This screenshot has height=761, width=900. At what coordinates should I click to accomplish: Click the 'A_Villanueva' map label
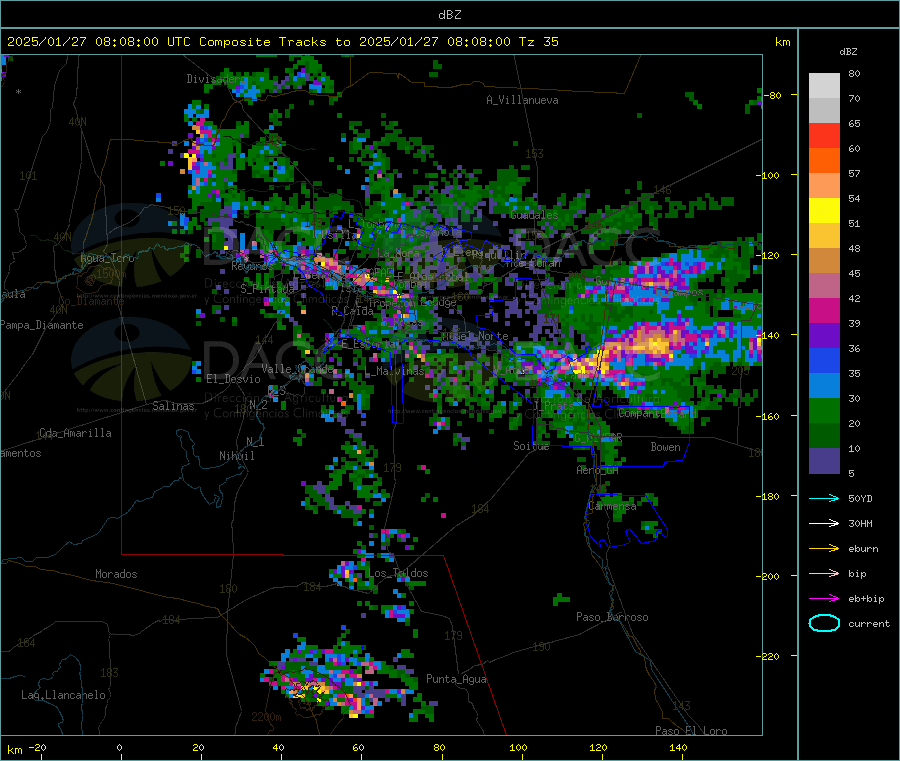[522, 100]
